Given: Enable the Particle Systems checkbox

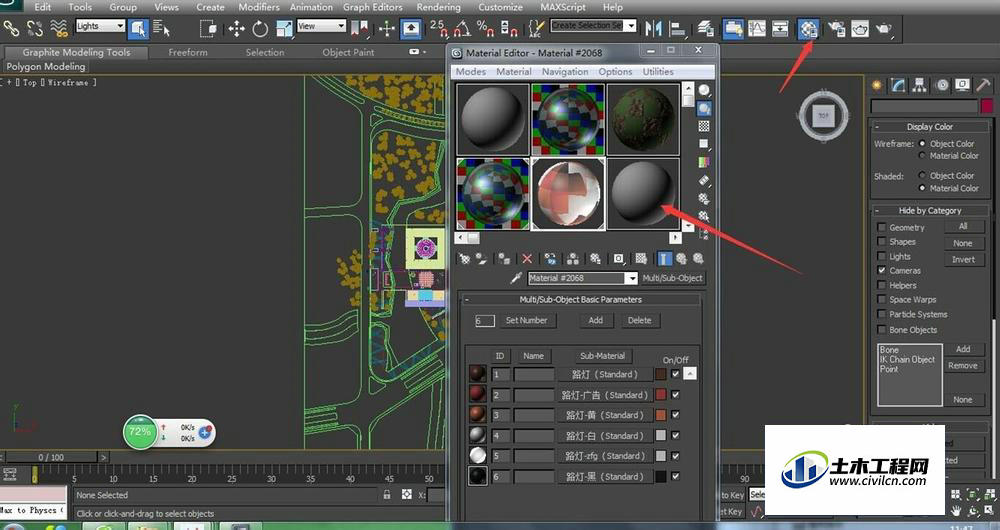Looking at the screenshot, I should (x=881, y=314).
